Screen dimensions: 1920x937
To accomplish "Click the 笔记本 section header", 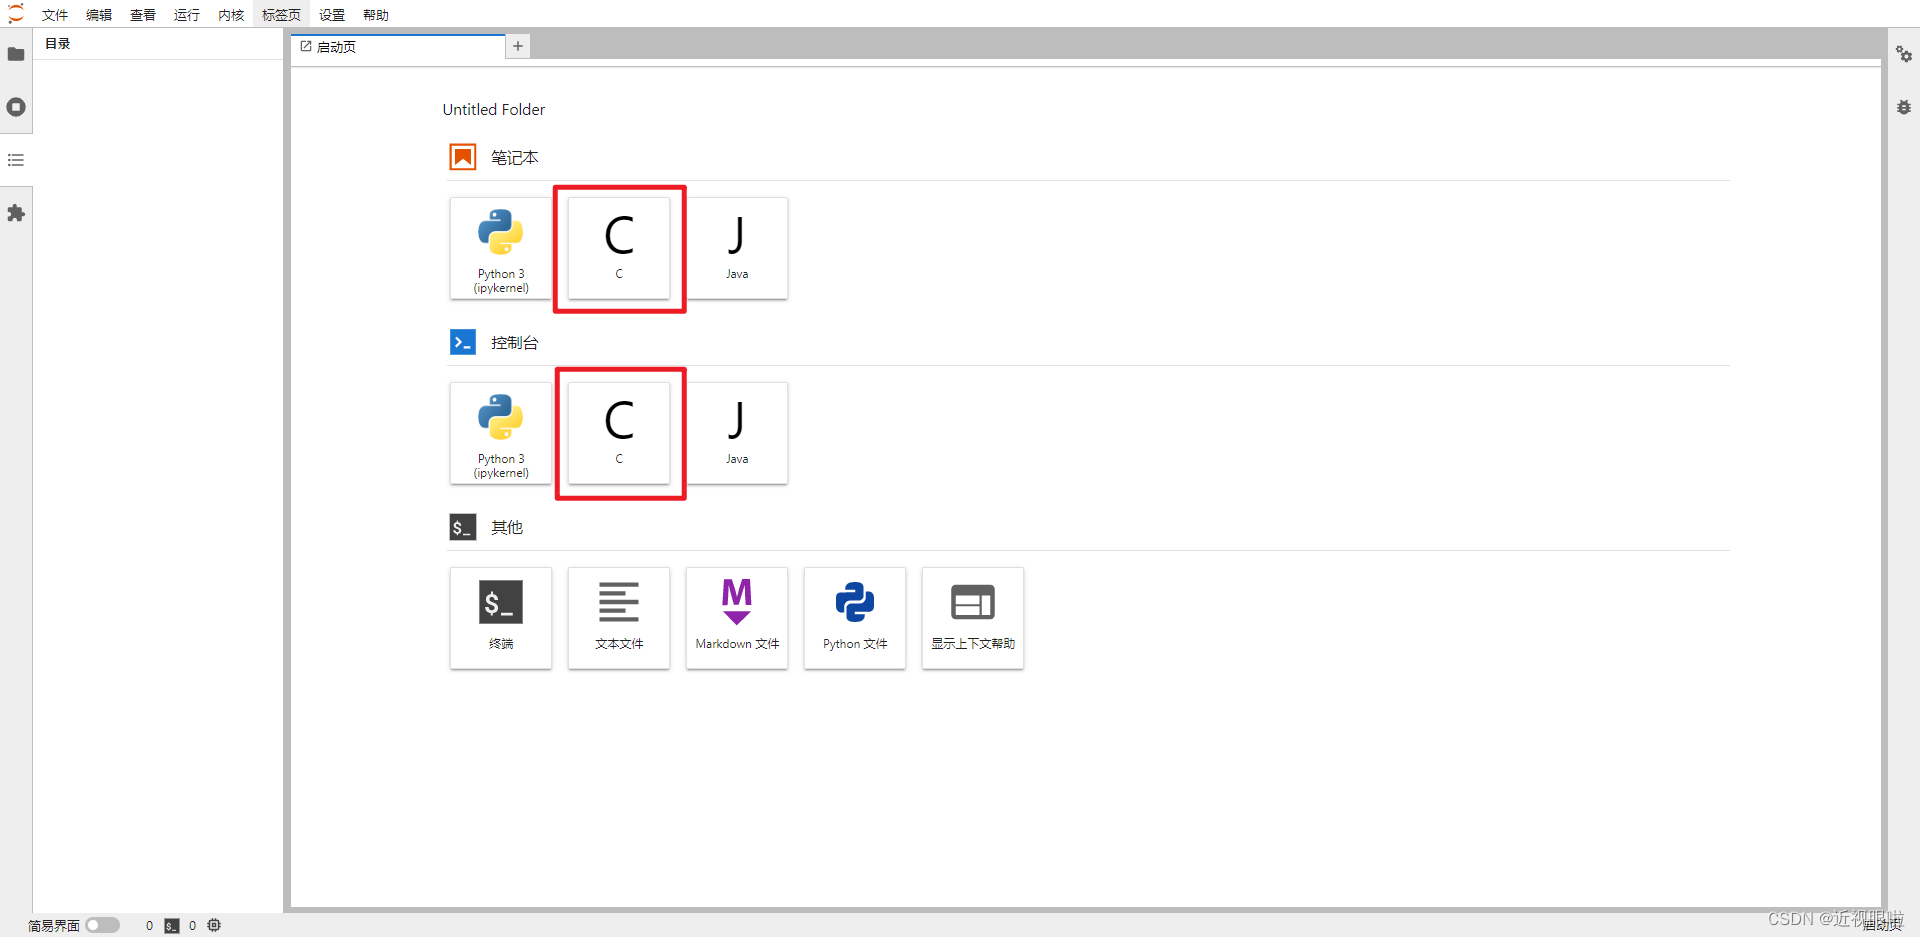I will point(515,158).
